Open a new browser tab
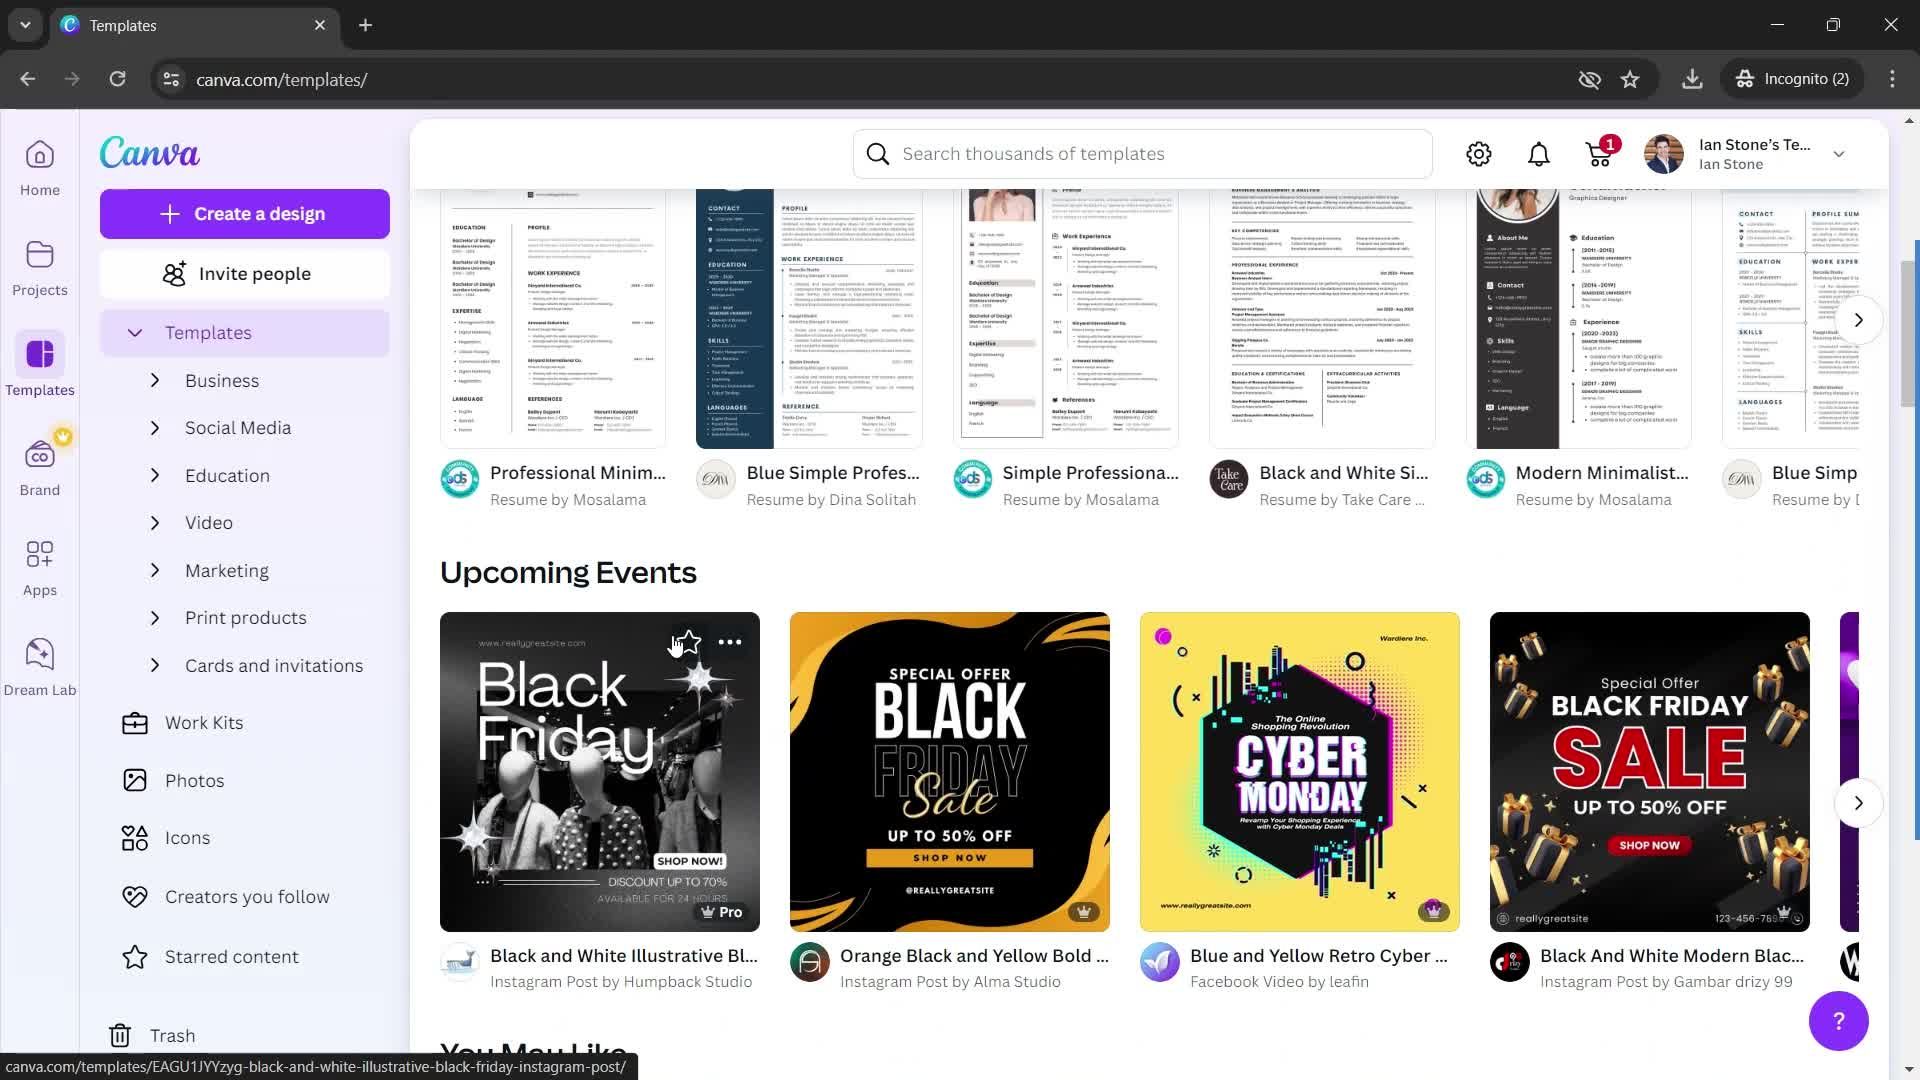Viewport: 1920px width, 1080px height. point(365,25)
